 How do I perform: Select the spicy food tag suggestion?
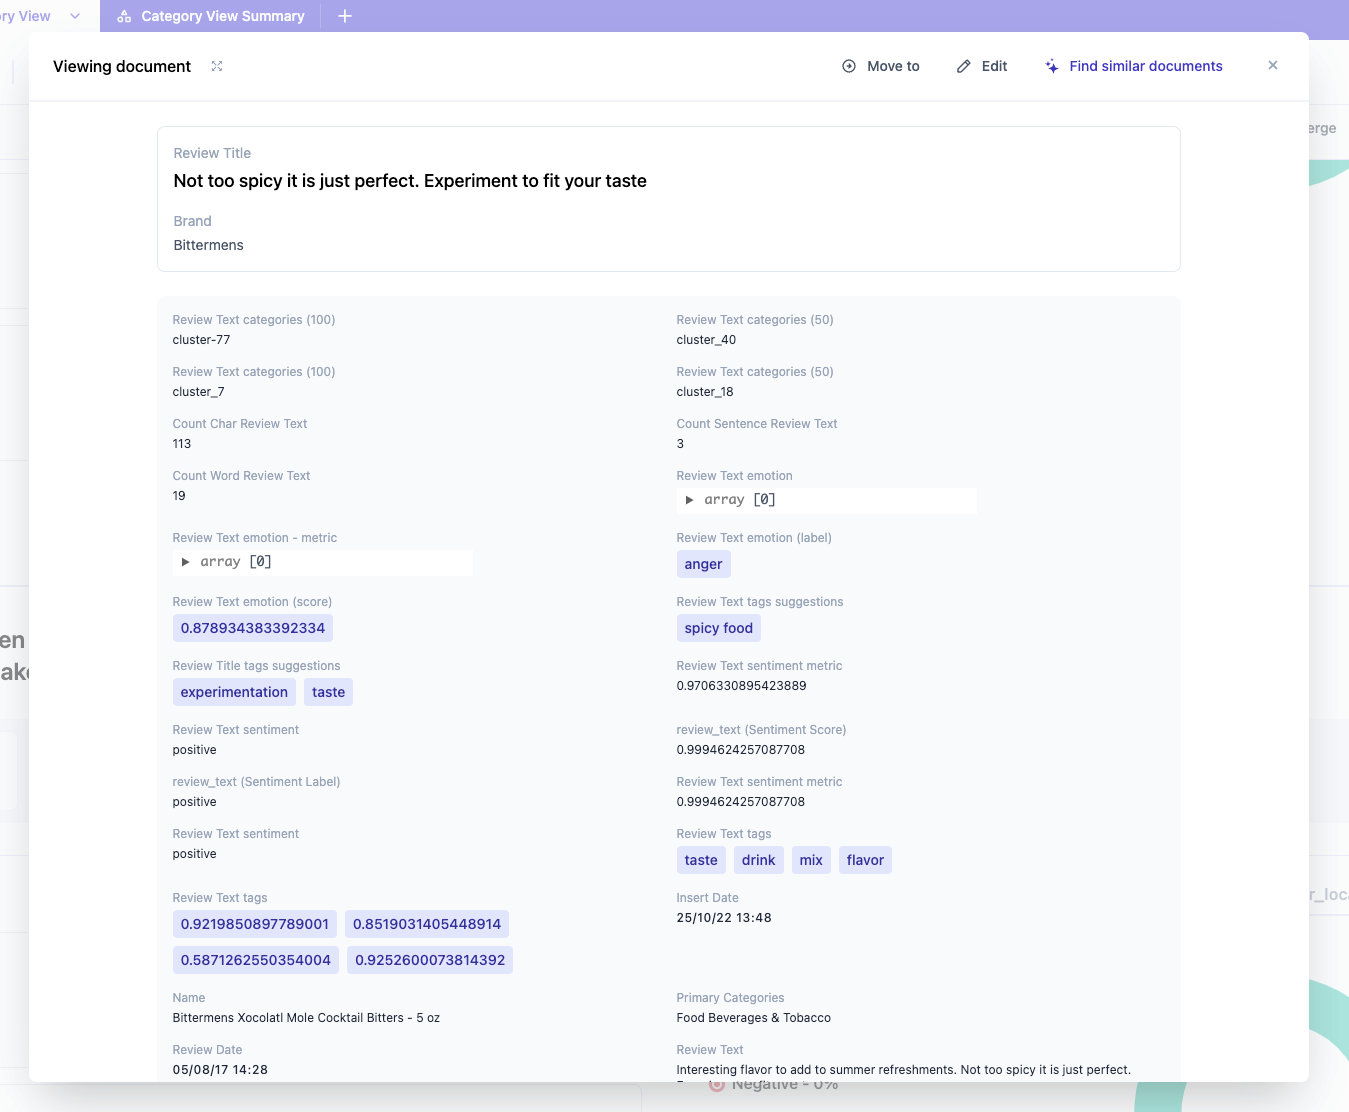point(718,628)
